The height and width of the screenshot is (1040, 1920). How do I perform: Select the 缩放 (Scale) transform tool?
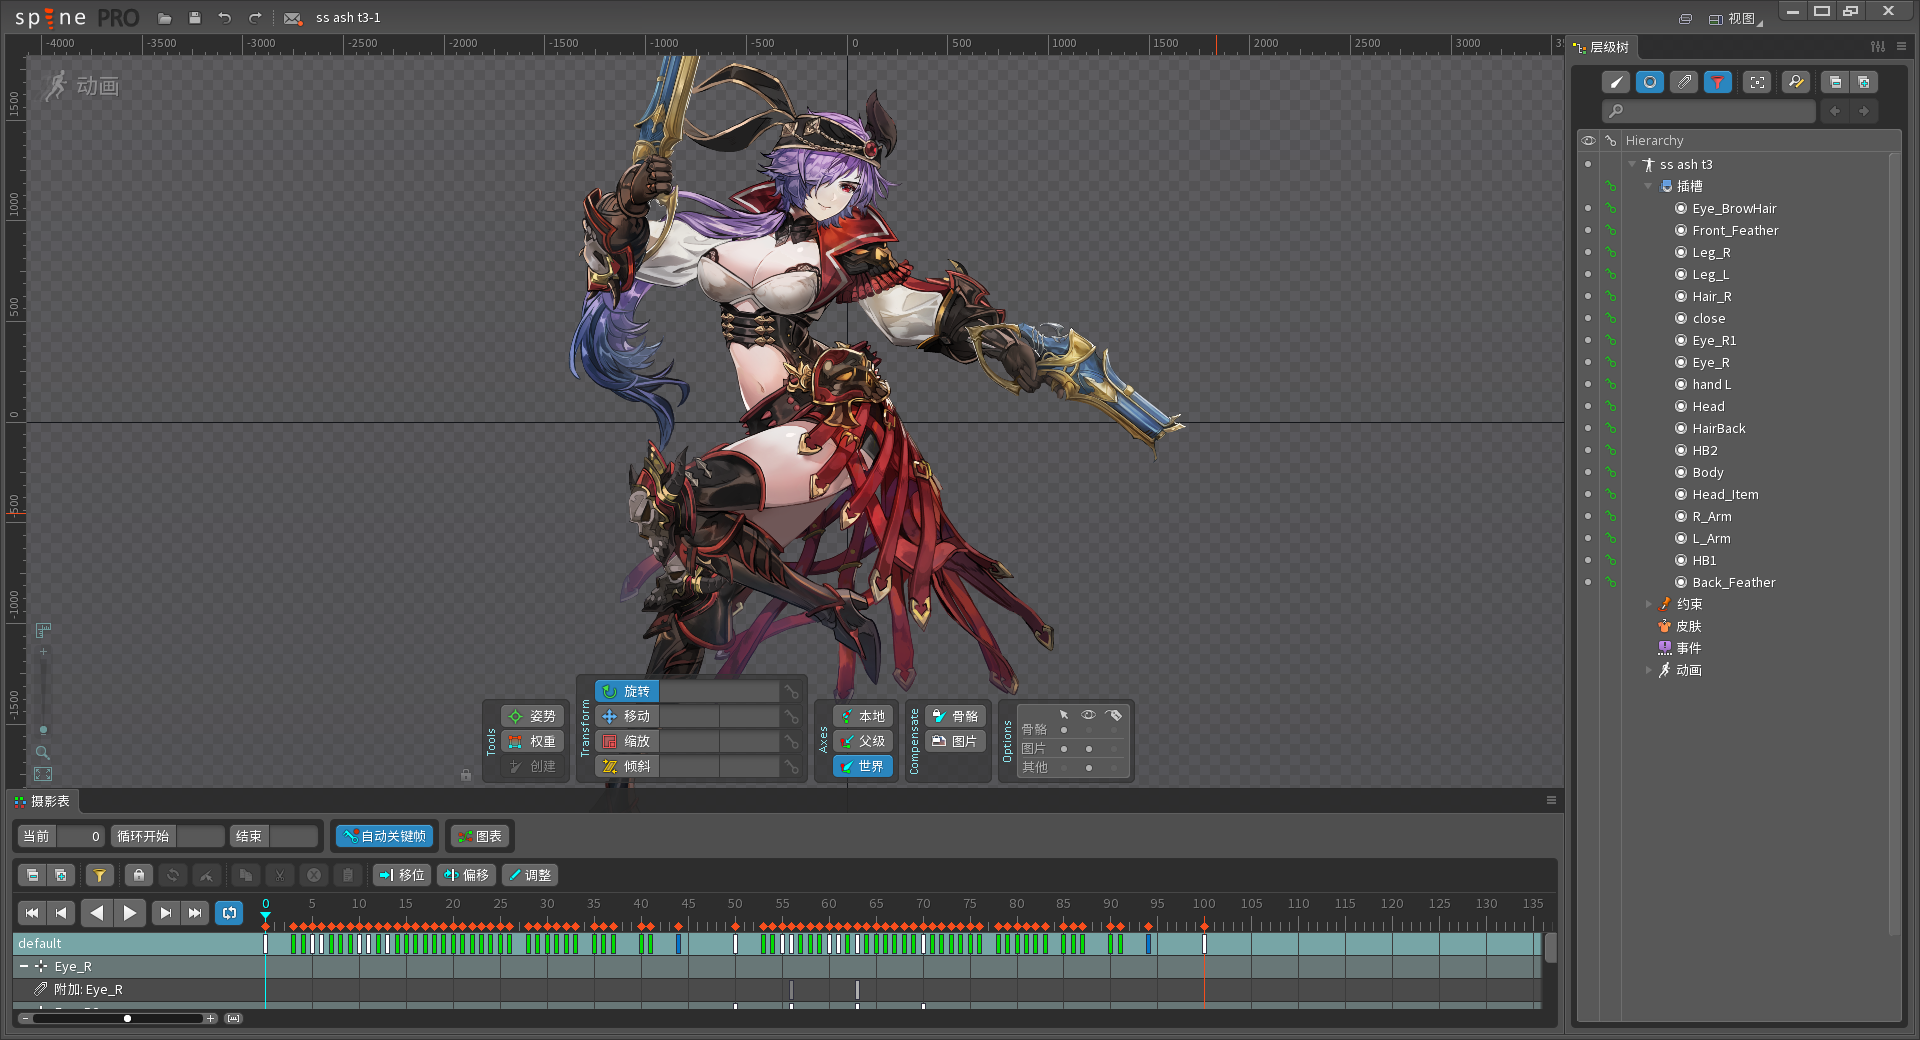click(x=627, y=741)
